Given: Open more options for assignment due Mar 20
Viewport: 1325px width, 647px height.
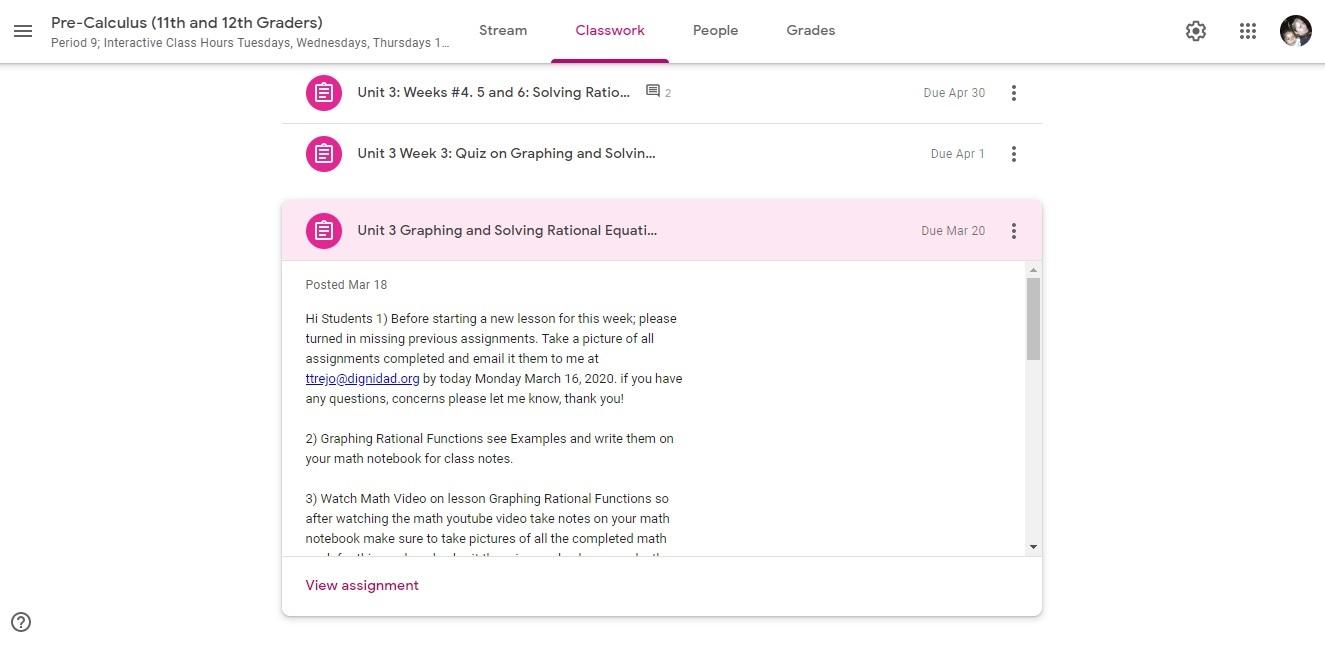Looking at the screenshot, I should (x=1013, y=231).
